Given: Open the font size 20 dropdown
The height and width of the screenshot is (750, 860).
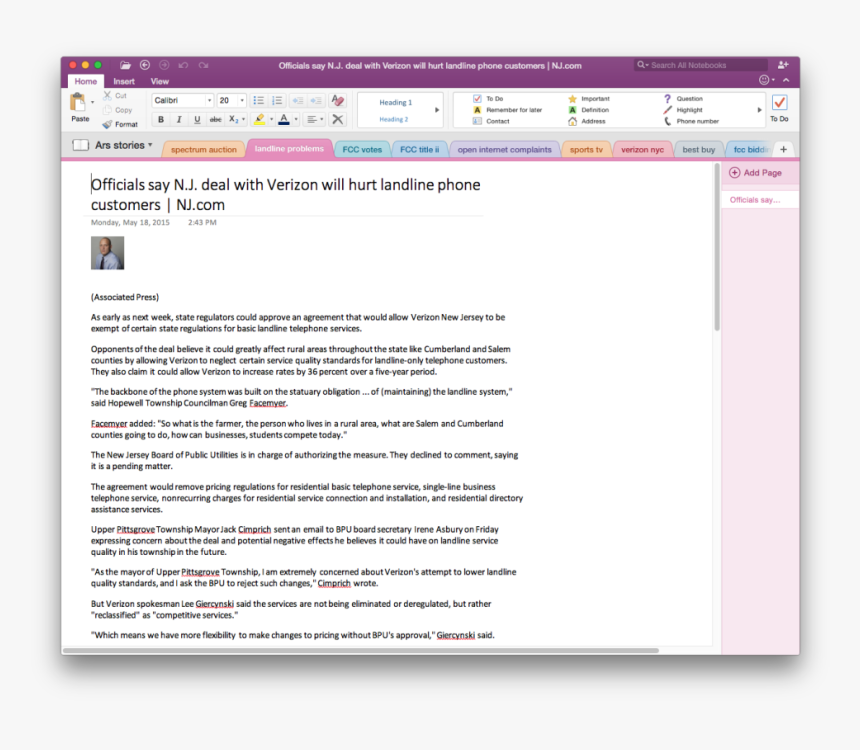Looking at the screenshot, I should click(x=231, y=101).
